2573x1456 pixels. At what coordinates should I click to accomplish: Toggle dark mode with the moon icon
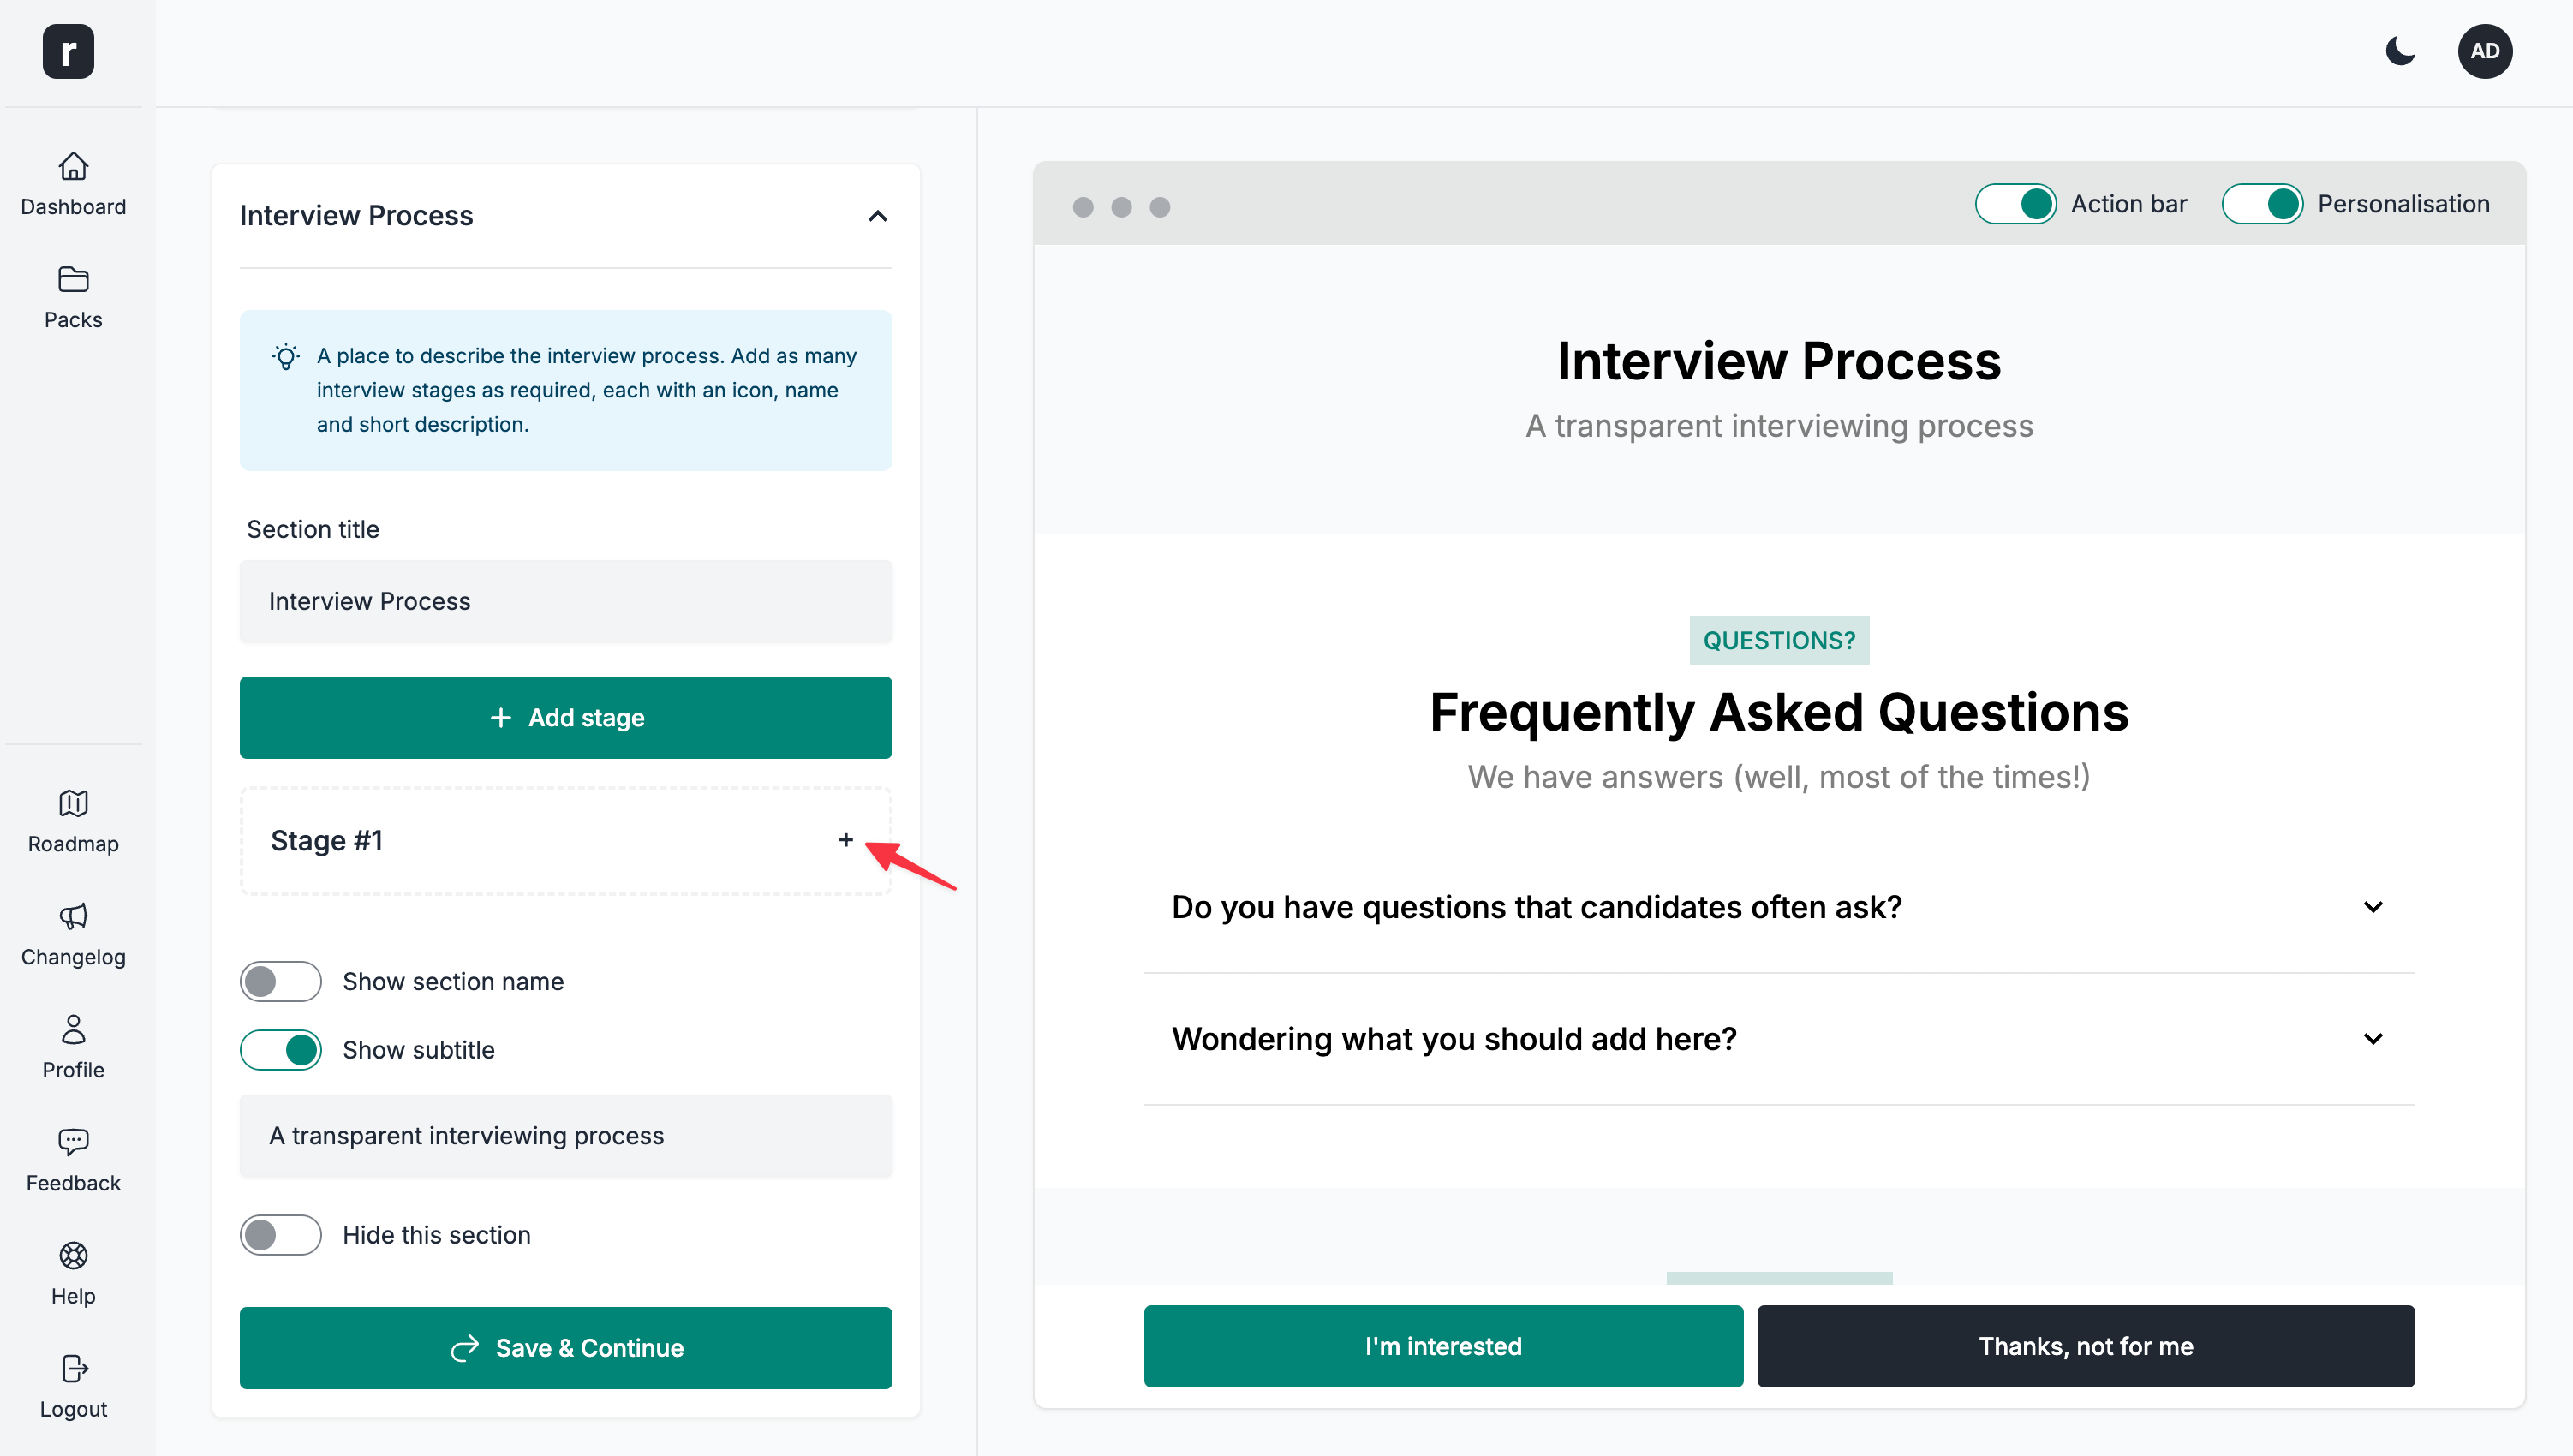2400,51
